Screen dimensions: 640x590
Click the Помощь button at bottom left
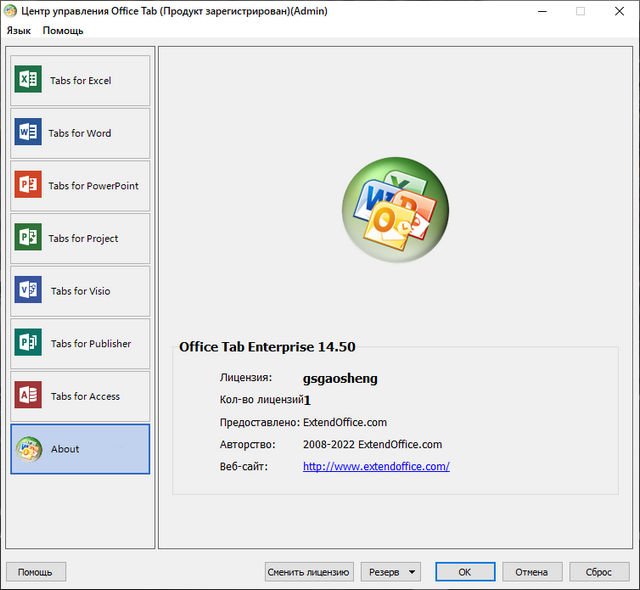pos(36,572)
